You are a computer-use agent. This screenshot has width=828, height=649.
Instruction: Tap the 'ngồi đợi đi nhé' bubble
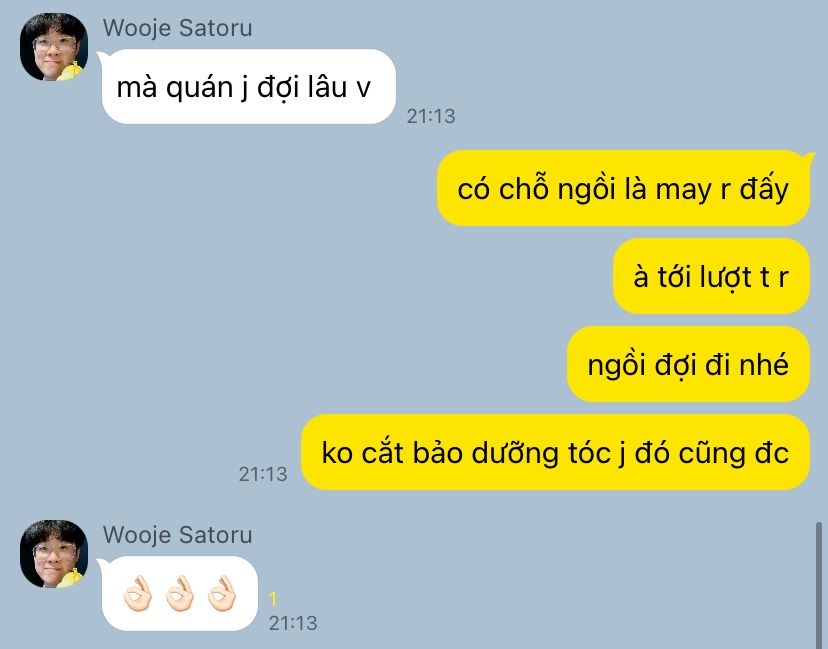point(688,364)
